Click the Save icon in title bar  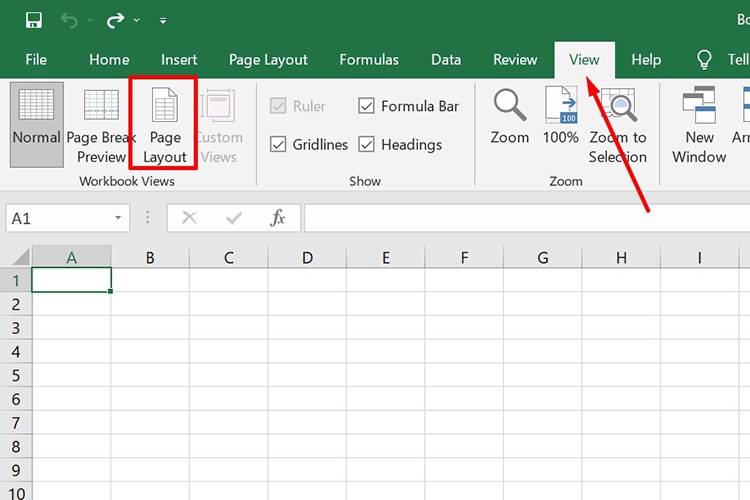tap(34, 20)
